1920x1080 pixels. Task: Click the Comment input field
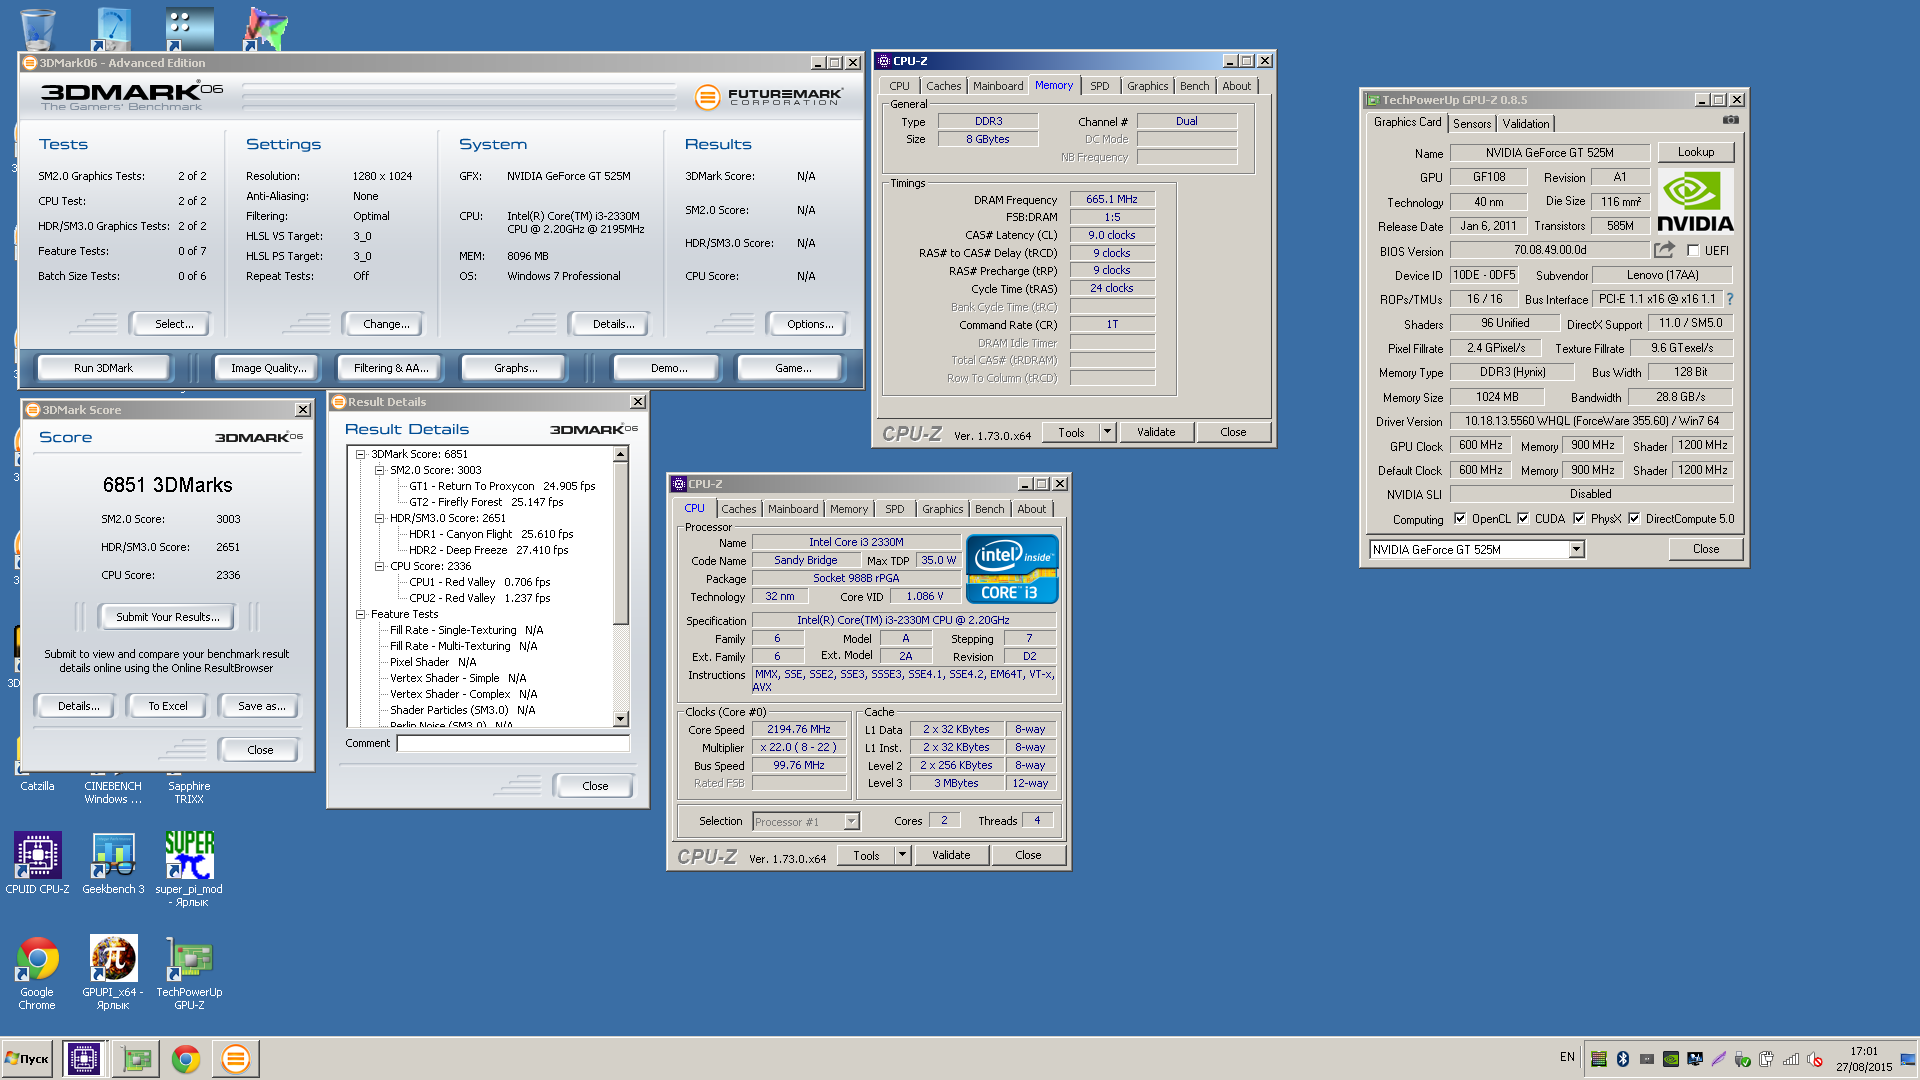[x=513, y=743]
